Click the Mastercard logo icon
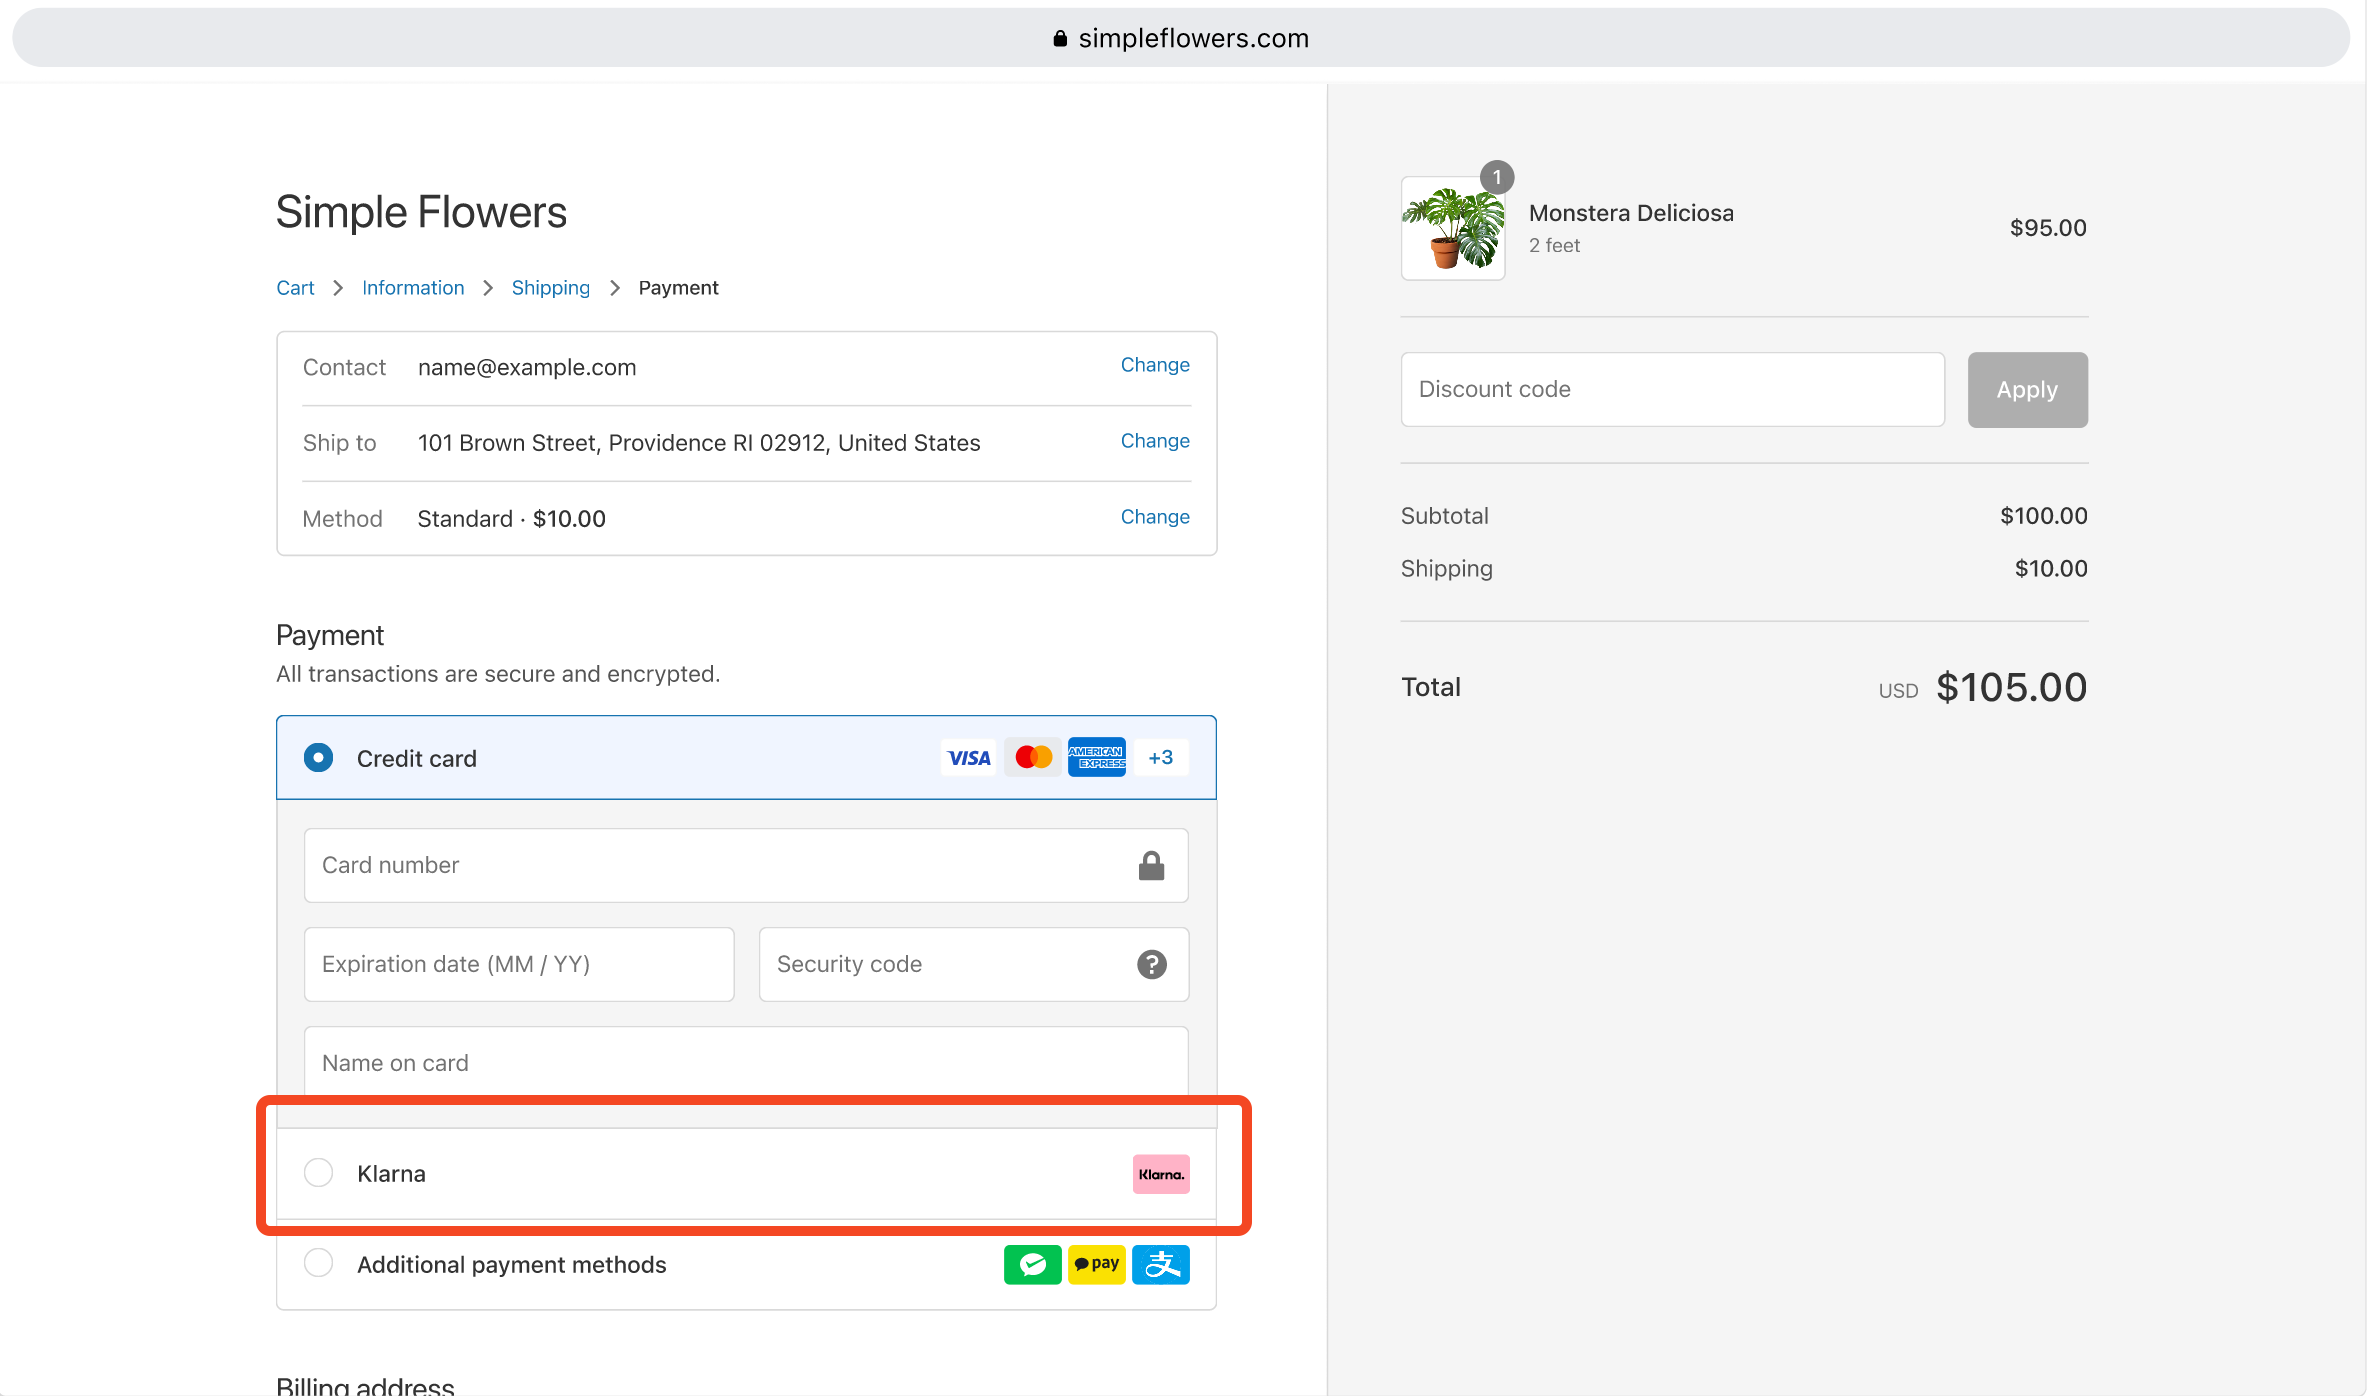The image size is (2368, 1396). pyautogui.click(x=1033, y=758)
